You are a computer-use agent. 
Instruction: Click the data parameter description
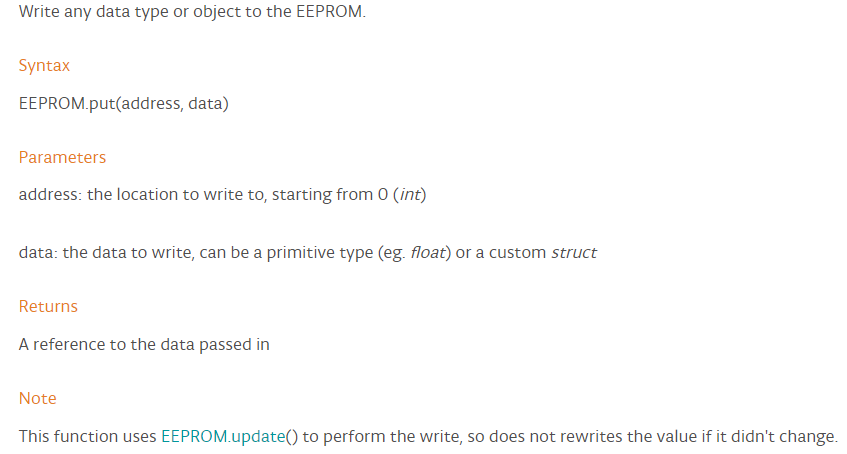307,252
